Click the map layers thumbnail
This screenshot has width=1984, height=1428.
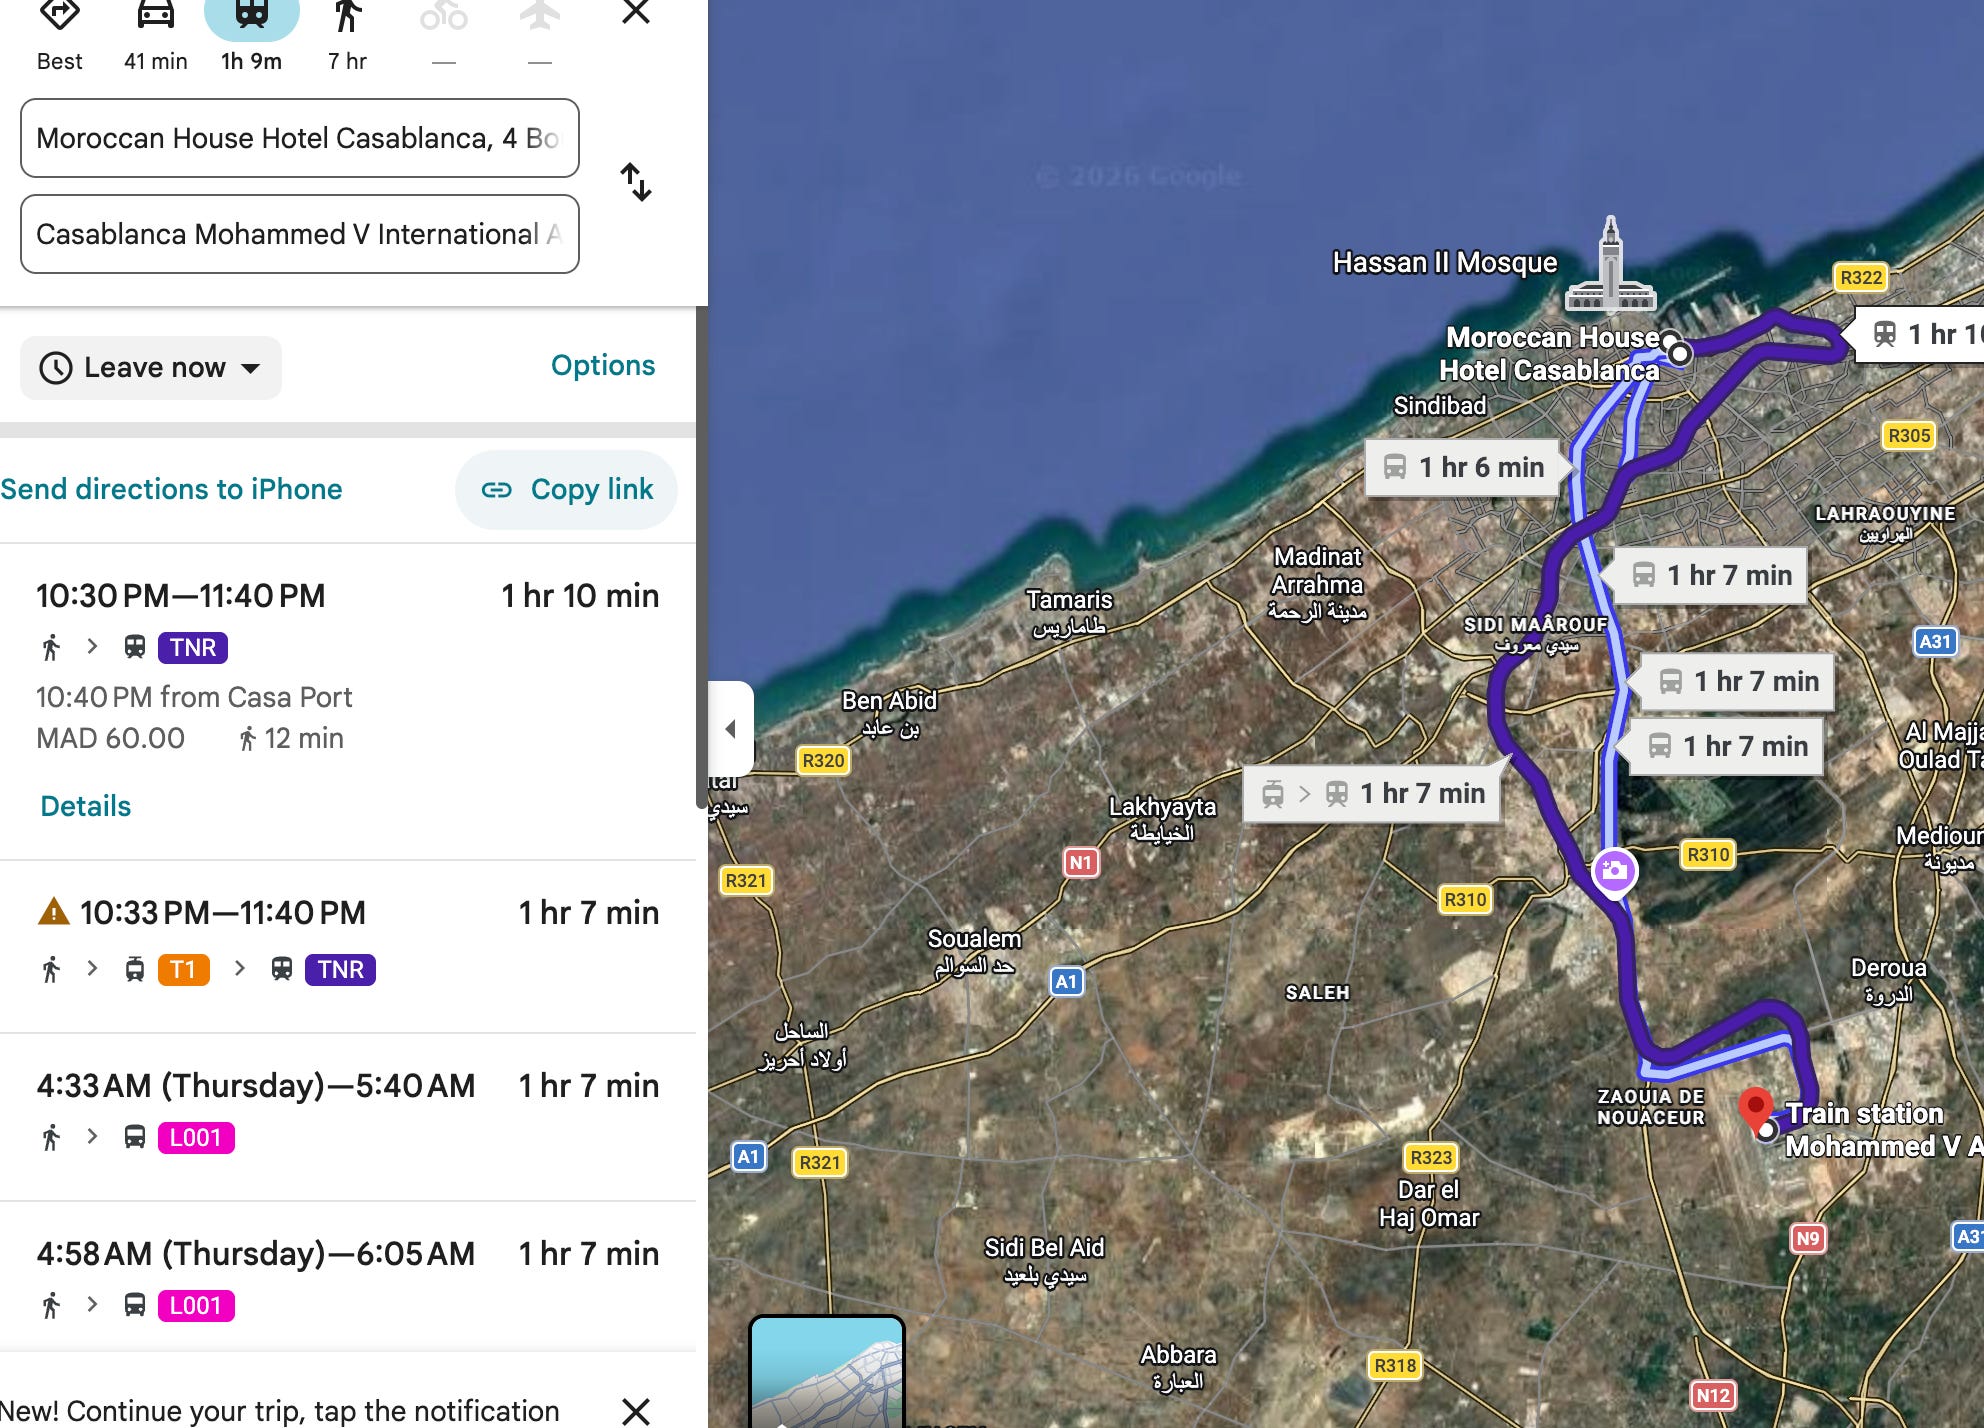pyautogui.click(x=827, y=1372)
